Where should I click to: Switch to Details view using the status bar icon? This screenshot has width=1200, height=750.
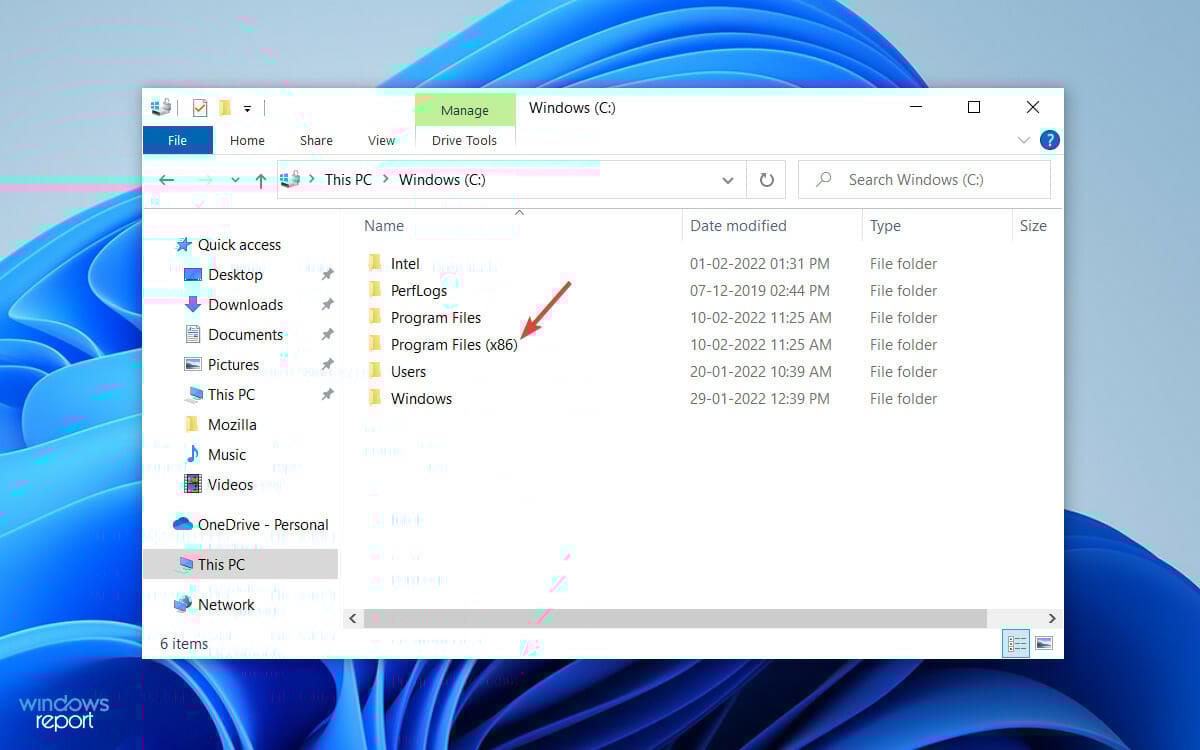1016,643
